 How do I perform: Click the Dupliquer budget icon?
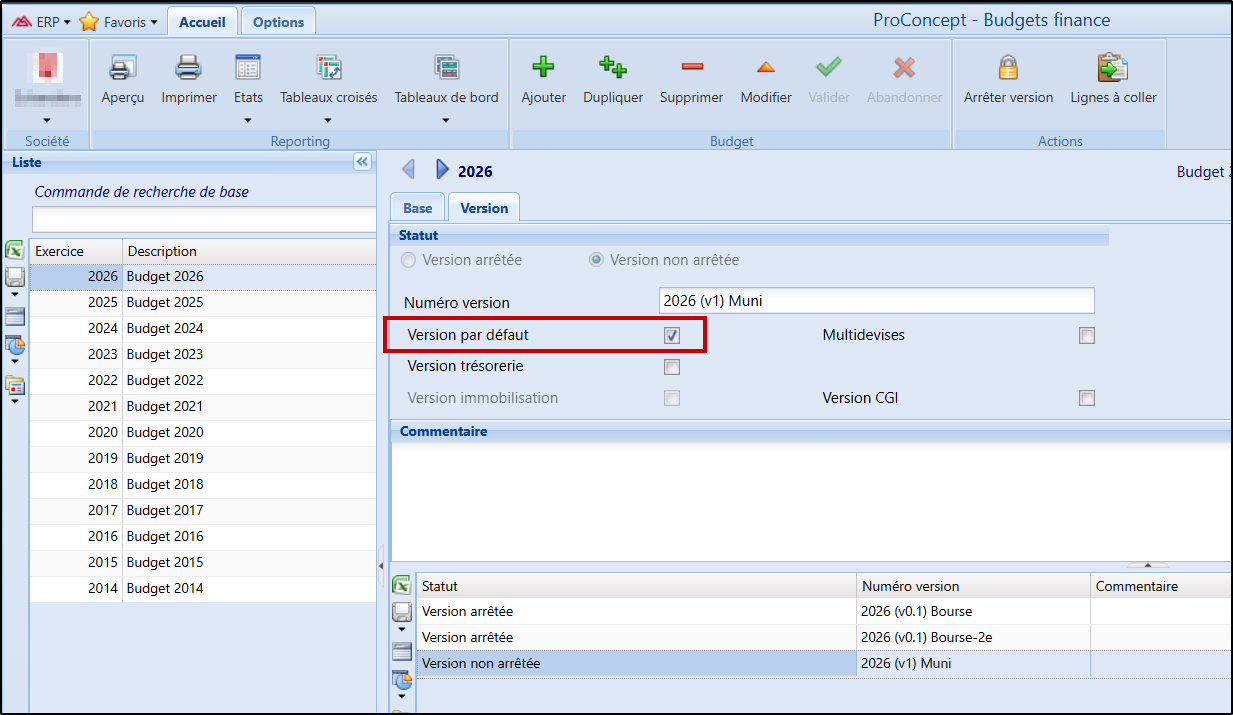612,69
